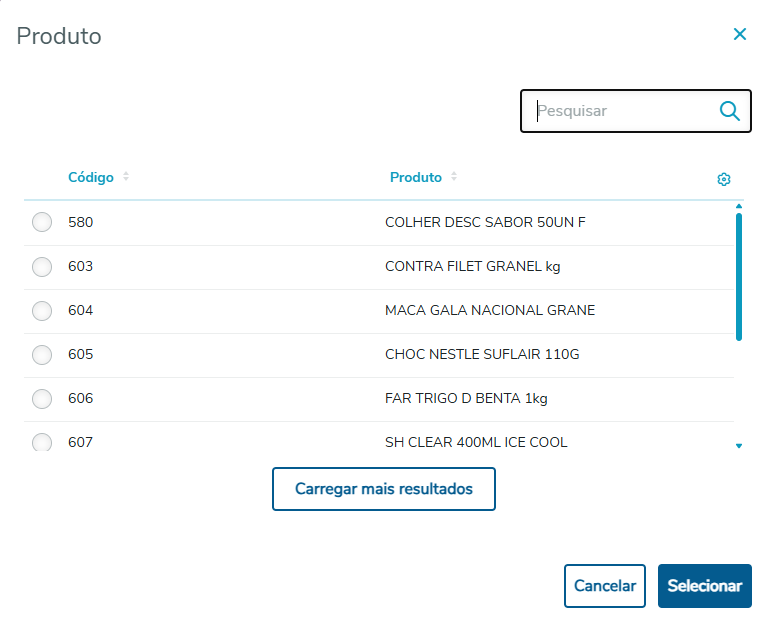Confirm with Selecionar button
The image size is (764, 628).
click(x=704, y=586)
